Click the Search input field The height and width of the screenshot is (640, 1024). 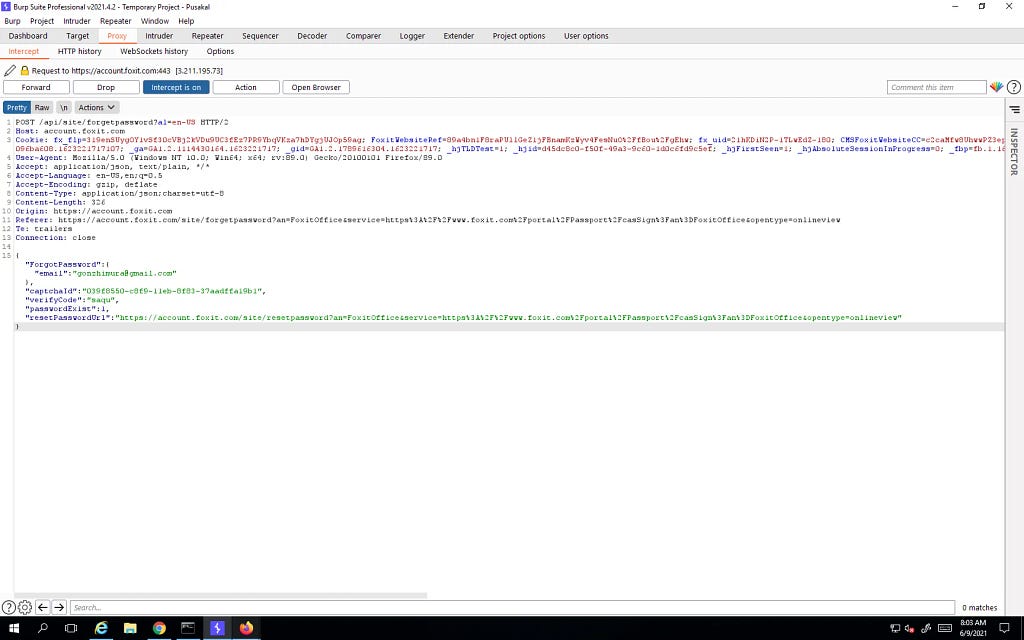coord(512,607)
